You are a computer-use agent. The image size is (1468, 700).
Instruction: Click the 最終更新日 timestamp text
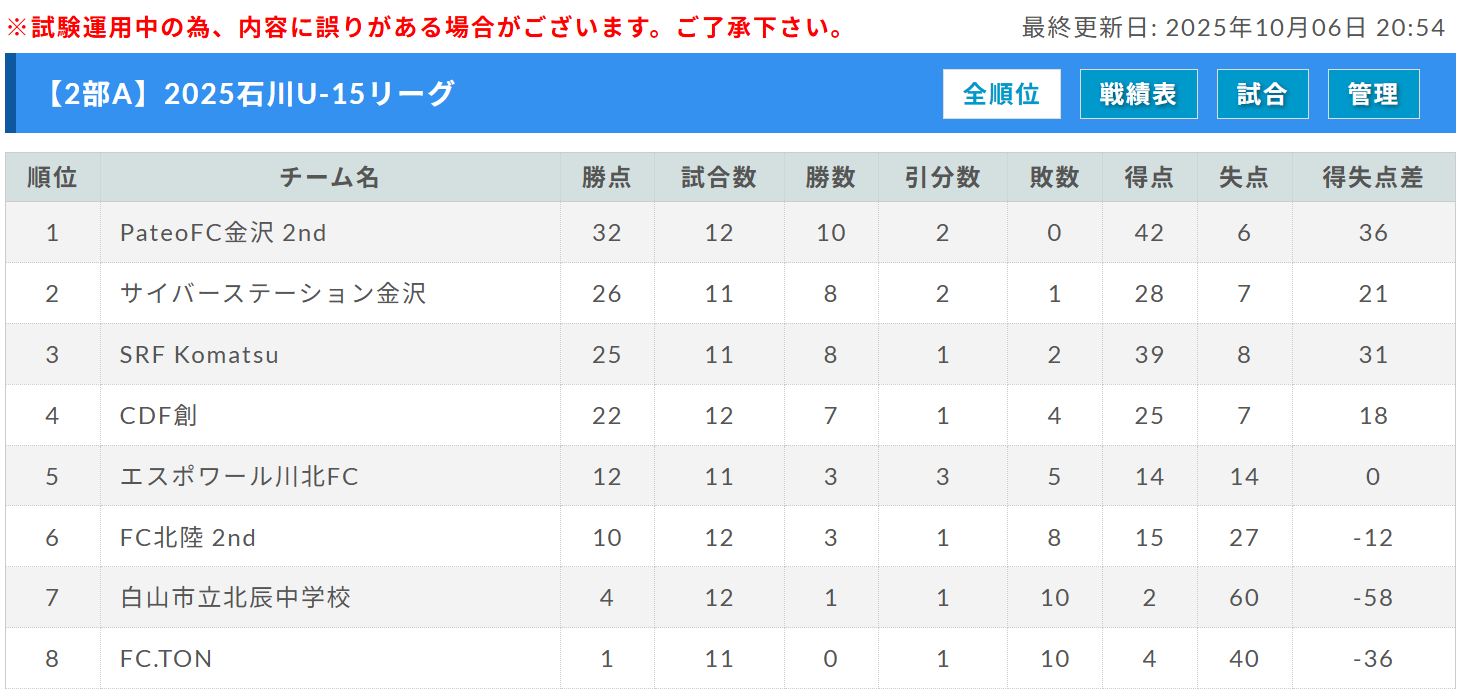1233,27
